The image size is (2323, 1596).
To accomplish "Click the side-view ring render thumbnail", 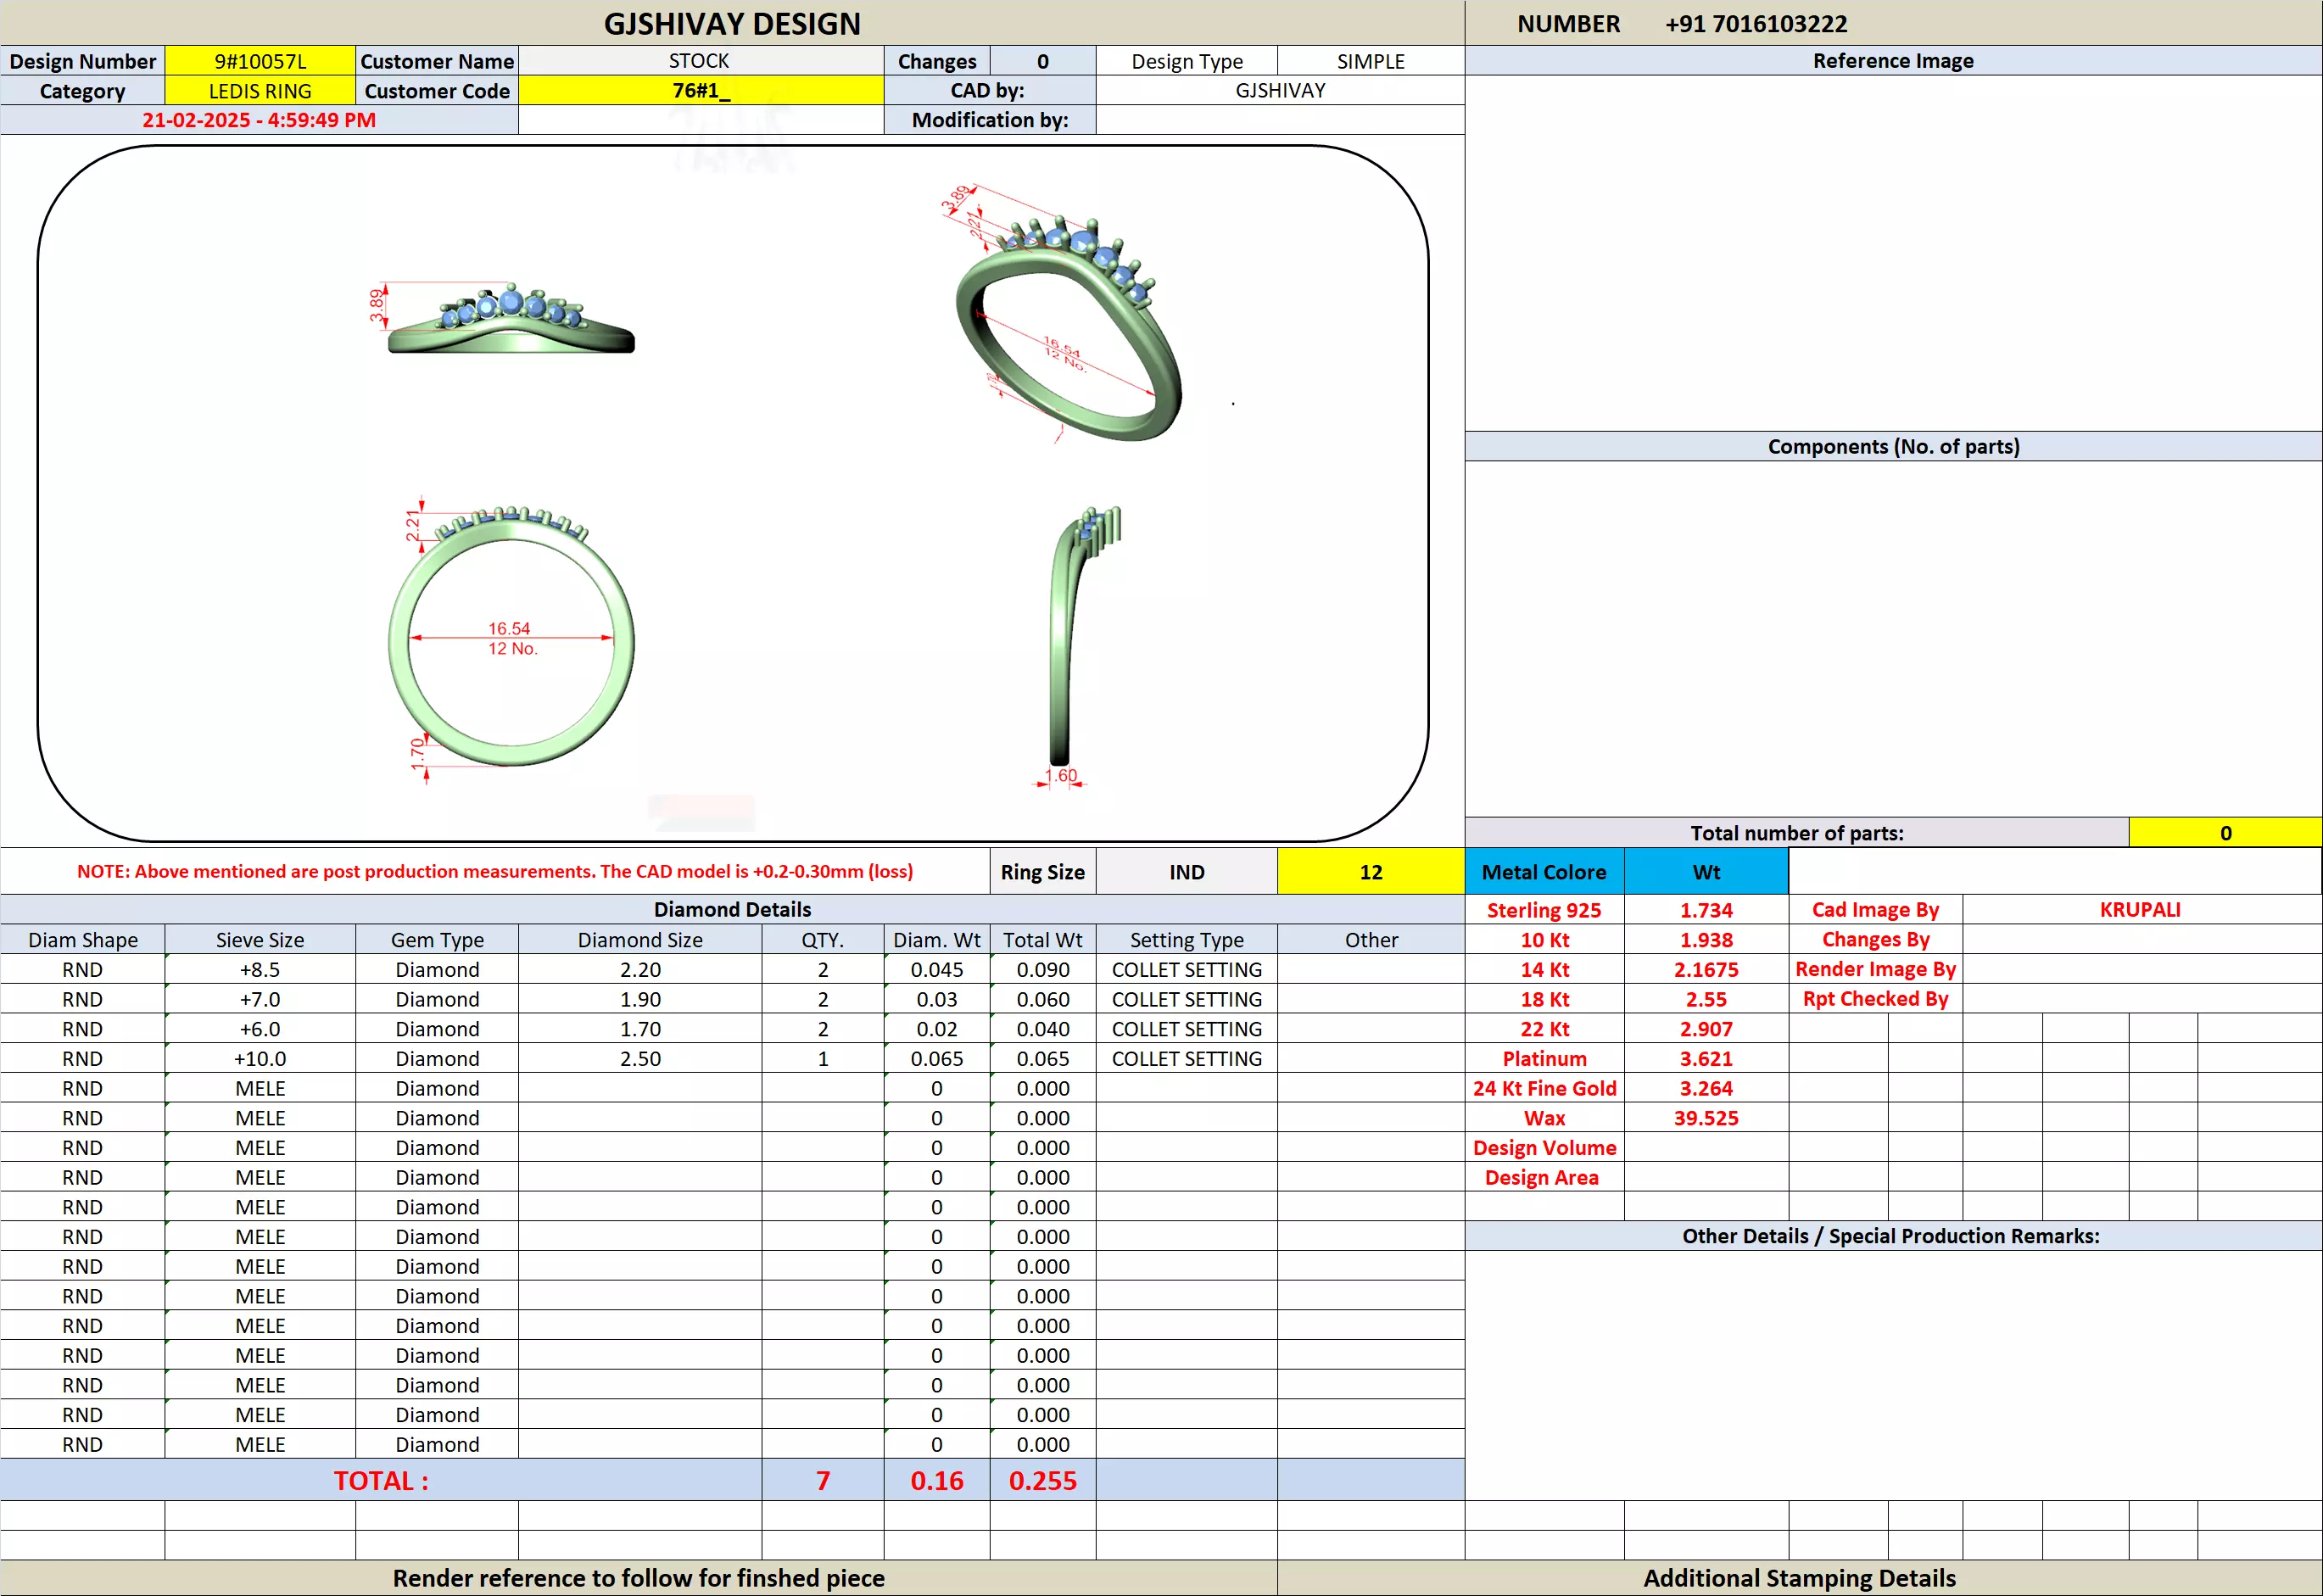I will click(x=511, y=320).
